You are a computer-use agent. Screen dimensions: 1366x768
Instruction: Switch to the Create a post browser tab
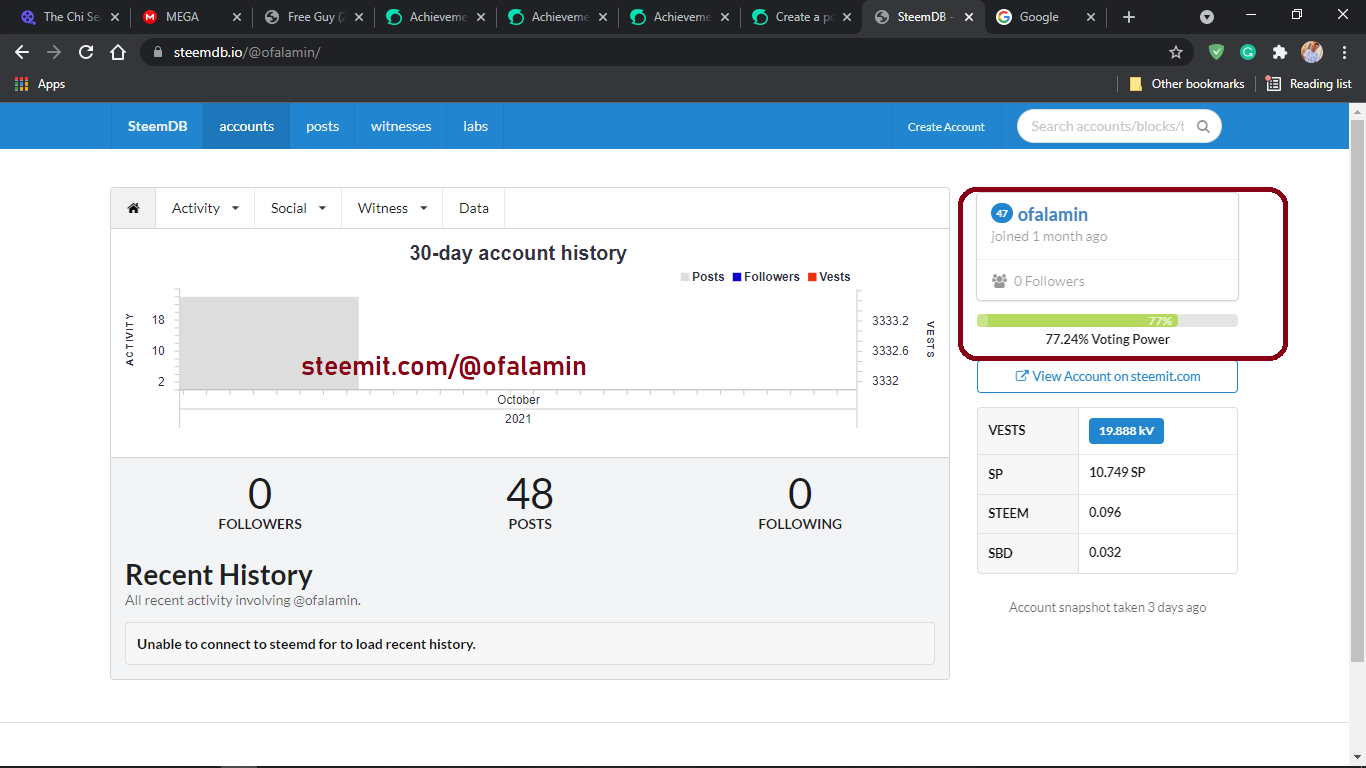802,17
